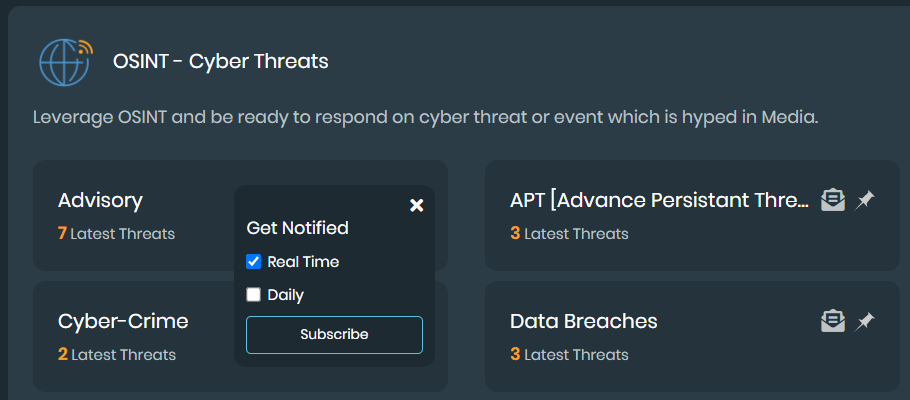Image resolution: width=910 pixels, height=400 pixels.
Task: Enable the Daily notification checkbox
Action: coord(254,295)
